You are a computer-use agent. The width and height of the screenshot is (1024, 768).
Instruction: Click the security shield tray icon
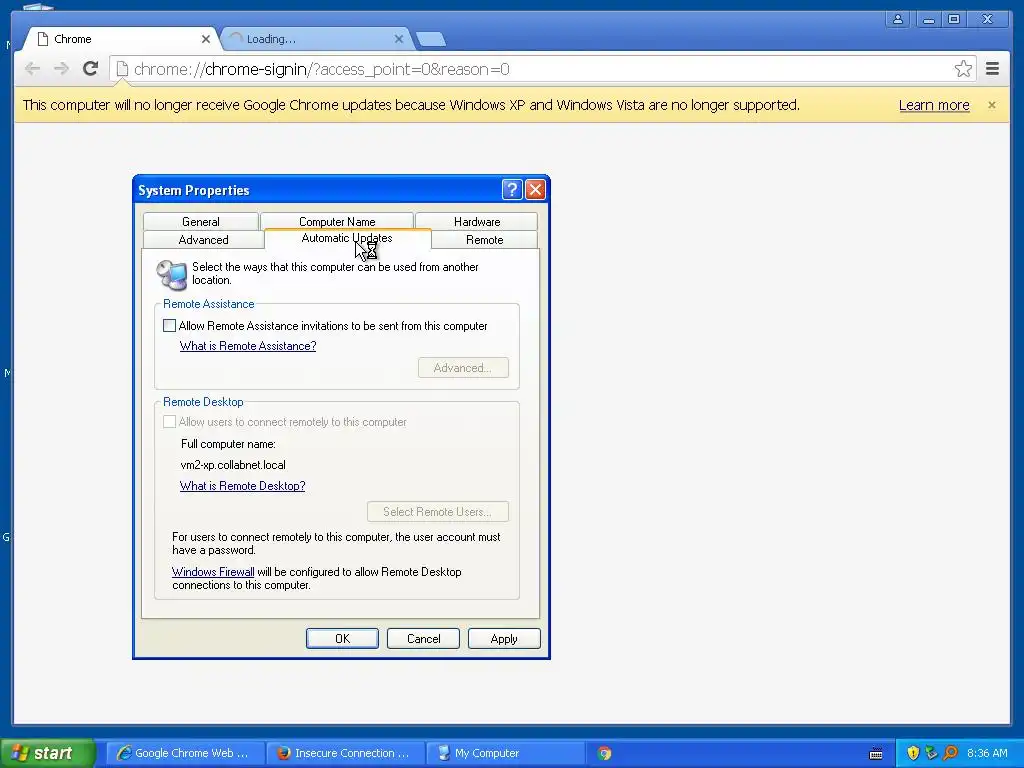pyautogui.click(x=913, y=753)
